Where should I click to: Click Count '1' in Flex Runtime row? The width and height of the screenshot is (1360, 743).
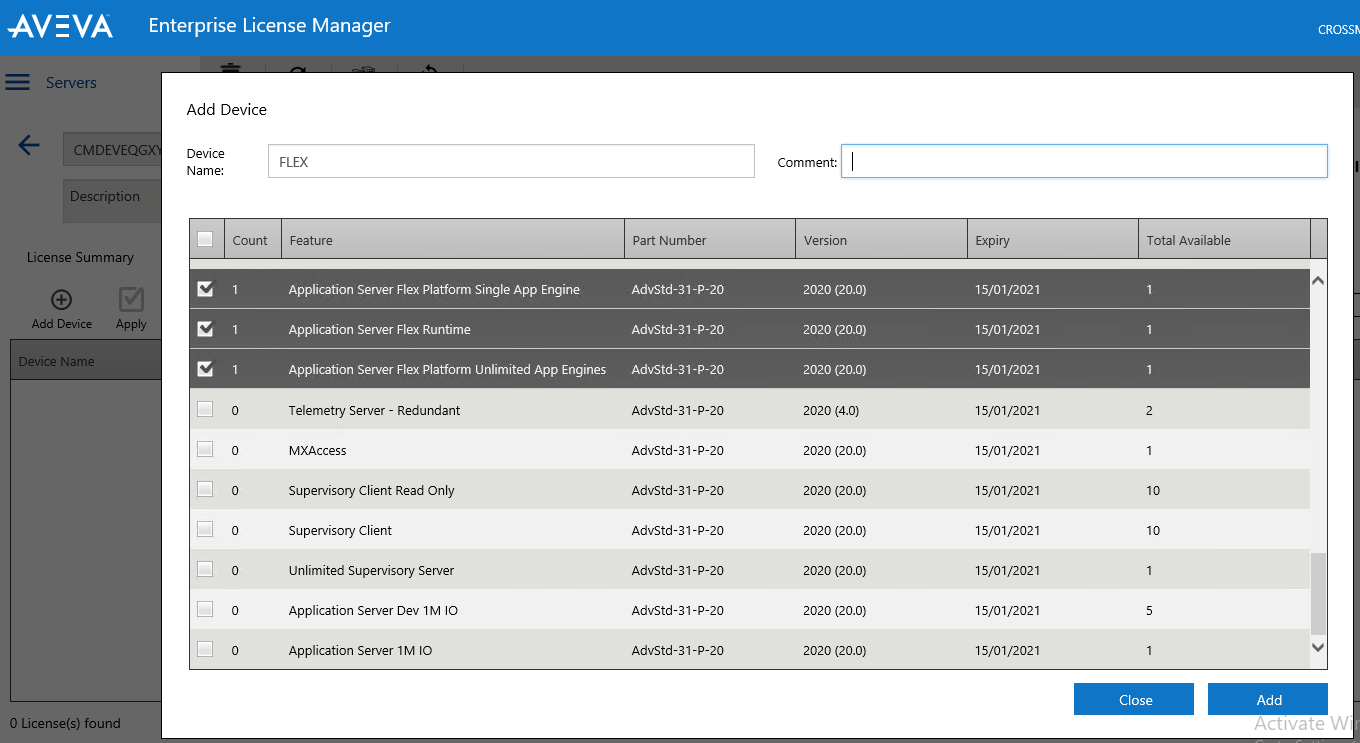pyautogui.click(x=235, y=329)
